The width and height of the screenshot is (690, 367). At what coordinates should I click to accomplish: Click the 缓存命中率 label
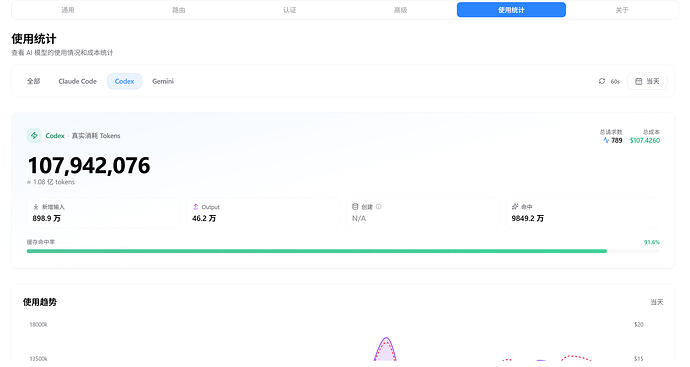(x=40, y=242)
